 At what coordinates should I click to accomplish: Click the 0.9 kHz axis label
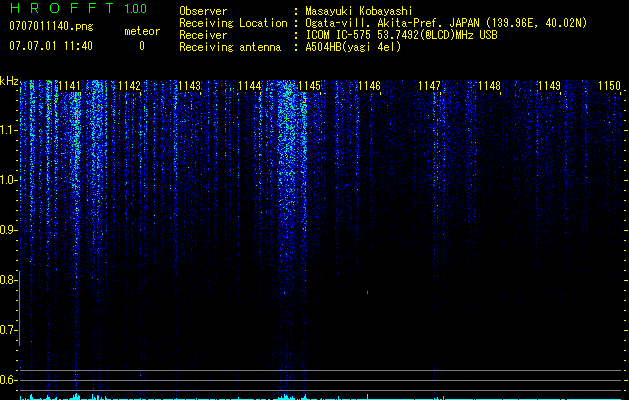pyautogui.click(x=8, y=230)
